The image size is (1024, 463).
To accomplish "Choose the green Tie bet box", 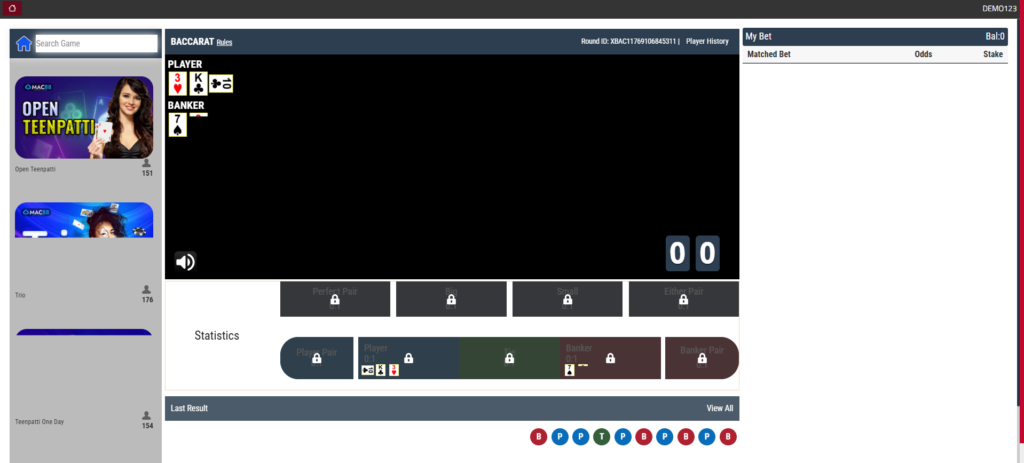I will (x=509, y=358).
